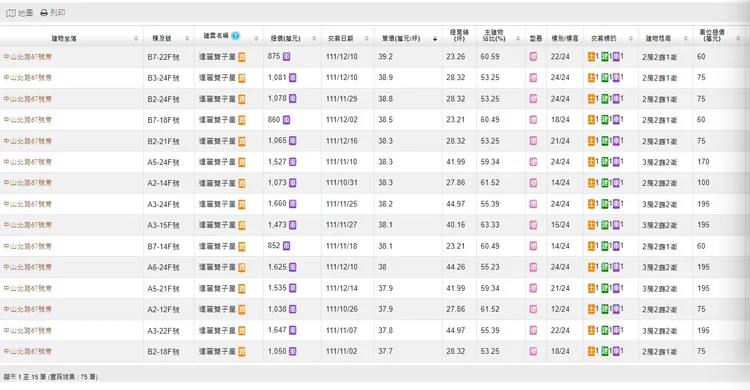Click orange 土 icon in row B2-18F號

pos(591,351)
